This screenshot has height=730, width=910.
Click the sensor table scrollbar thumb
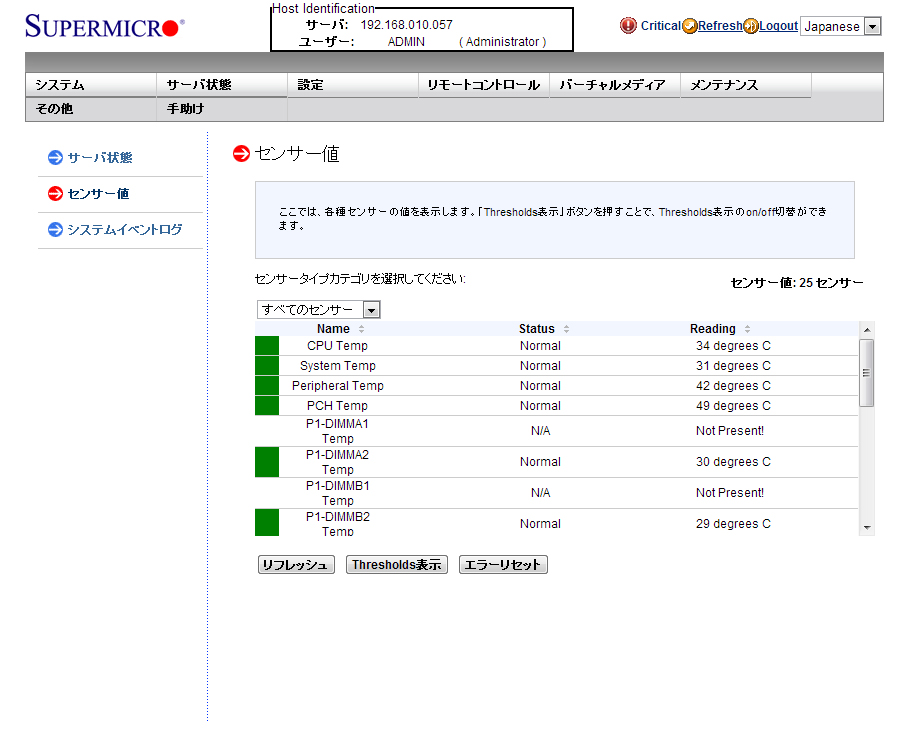pyautogui.click(x=867, y=373)
